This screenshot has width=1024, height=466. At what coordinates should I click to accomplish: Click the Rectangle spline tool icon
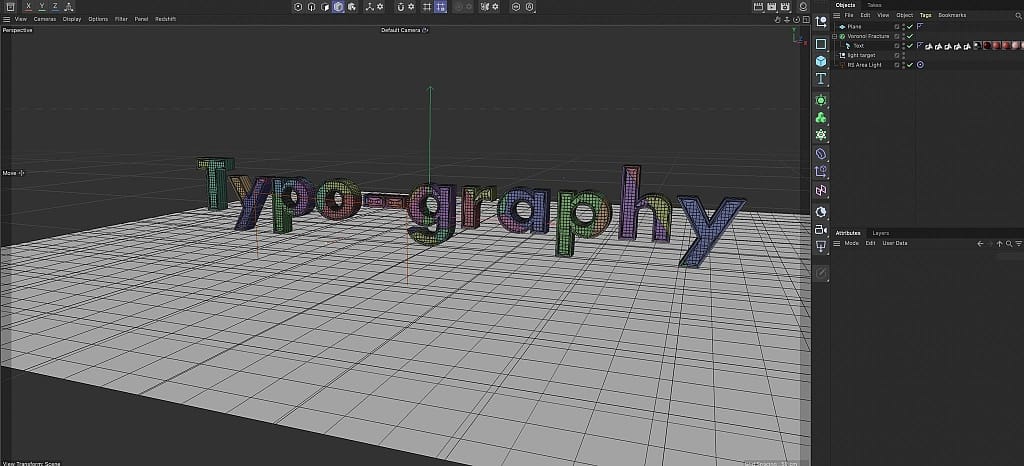pos(821,44)
